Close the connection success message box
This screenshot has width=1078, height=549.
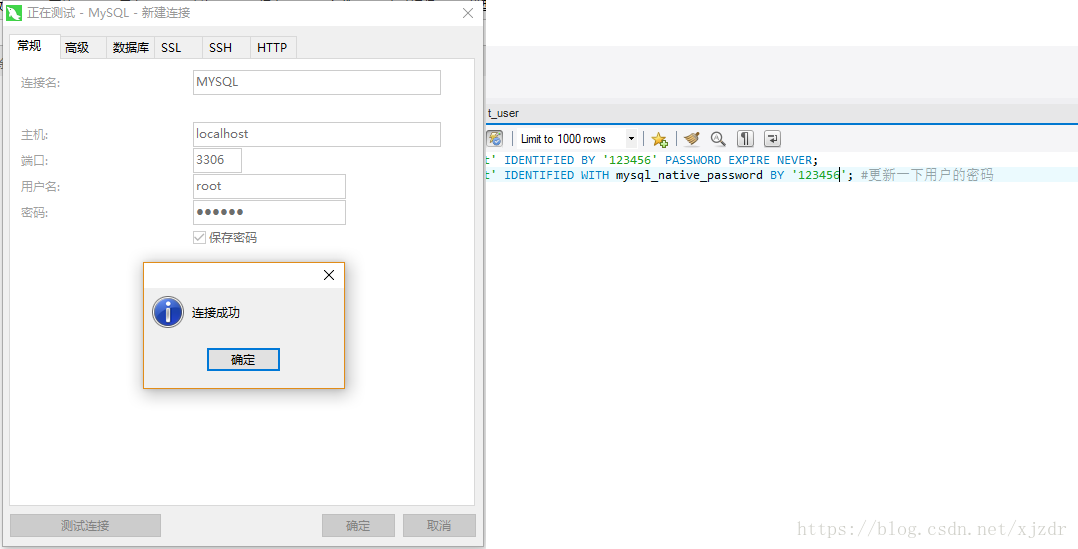(329, 275)
